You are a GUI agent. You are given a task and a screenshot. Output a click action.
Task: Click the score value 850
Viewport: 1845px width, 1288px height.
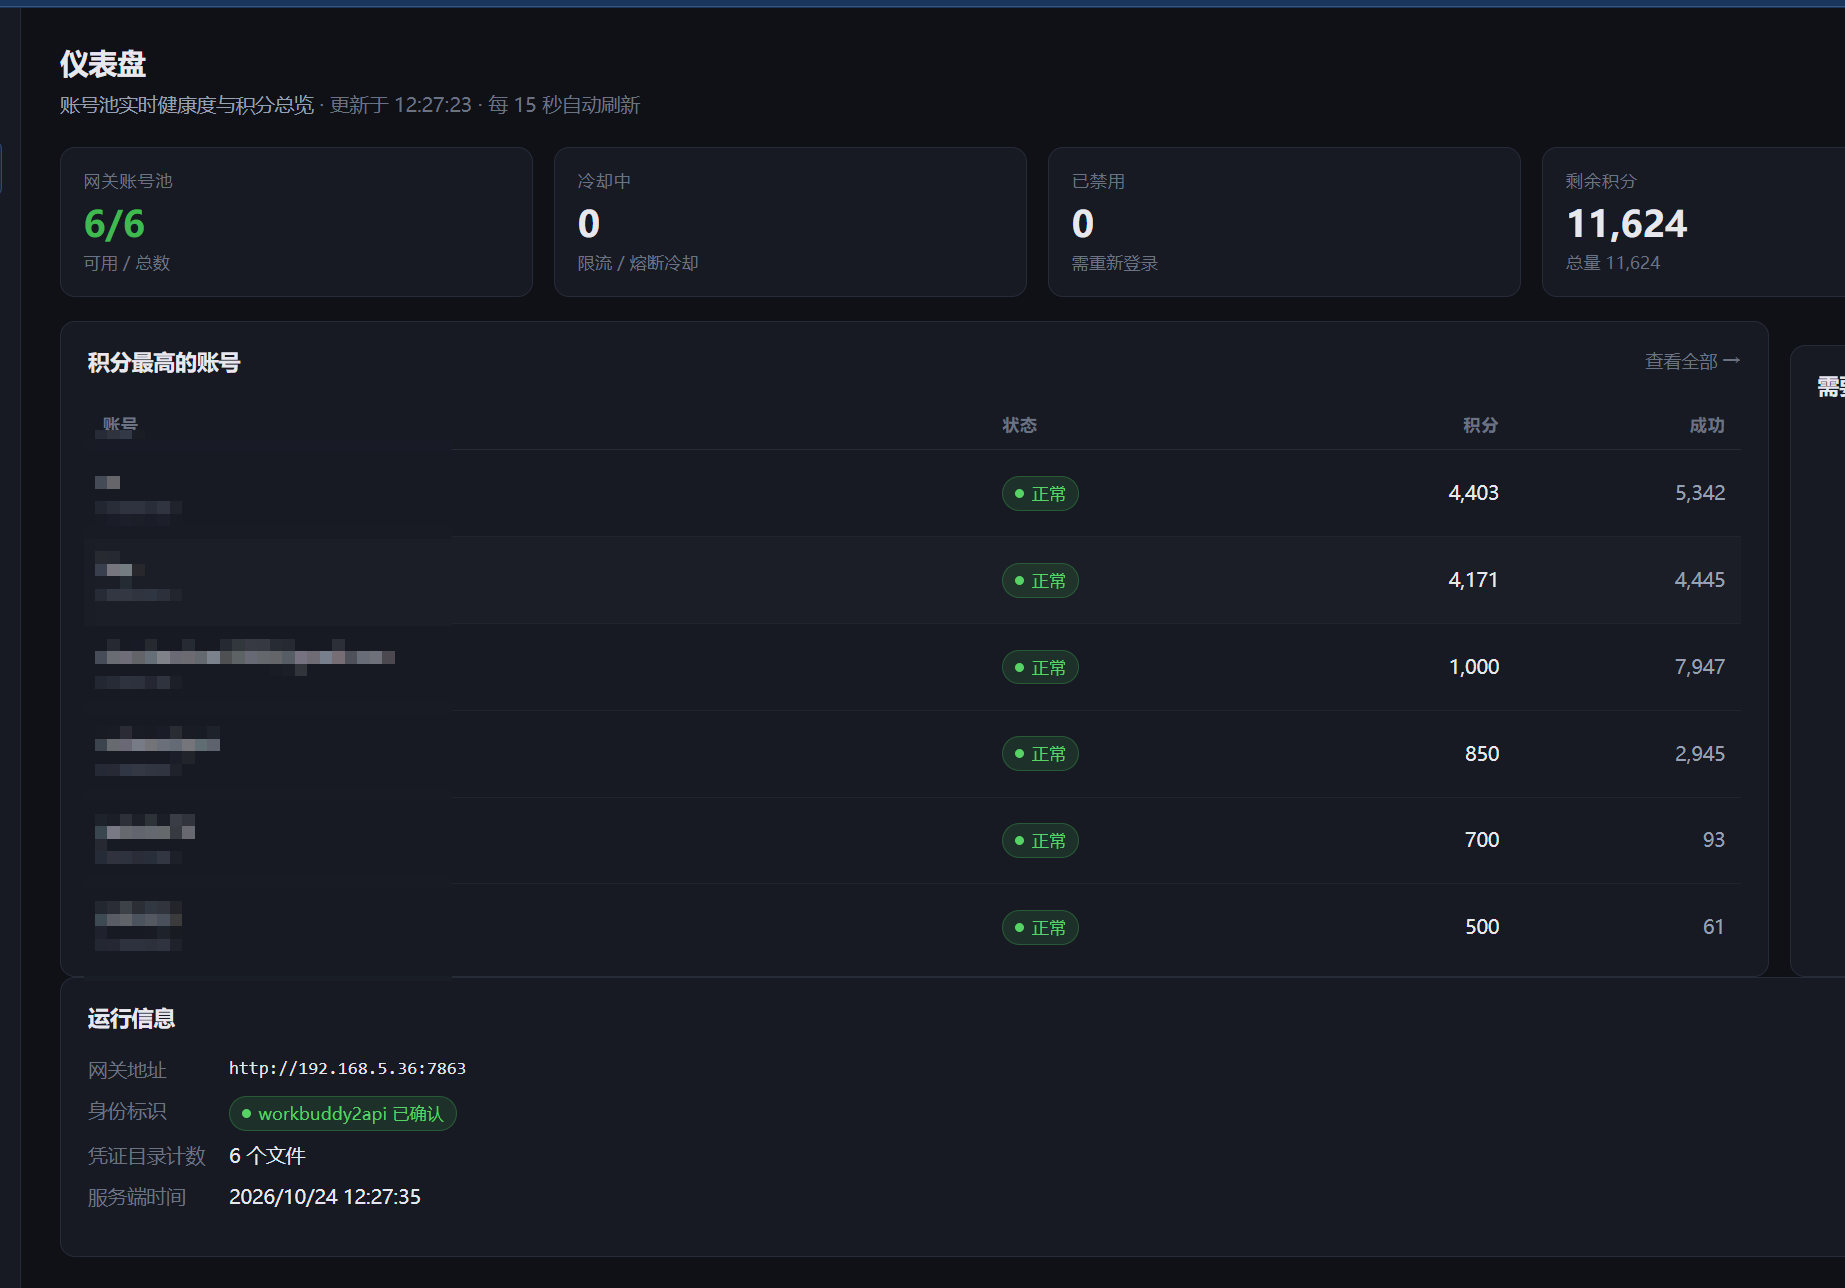click(x=1482, y=754)
